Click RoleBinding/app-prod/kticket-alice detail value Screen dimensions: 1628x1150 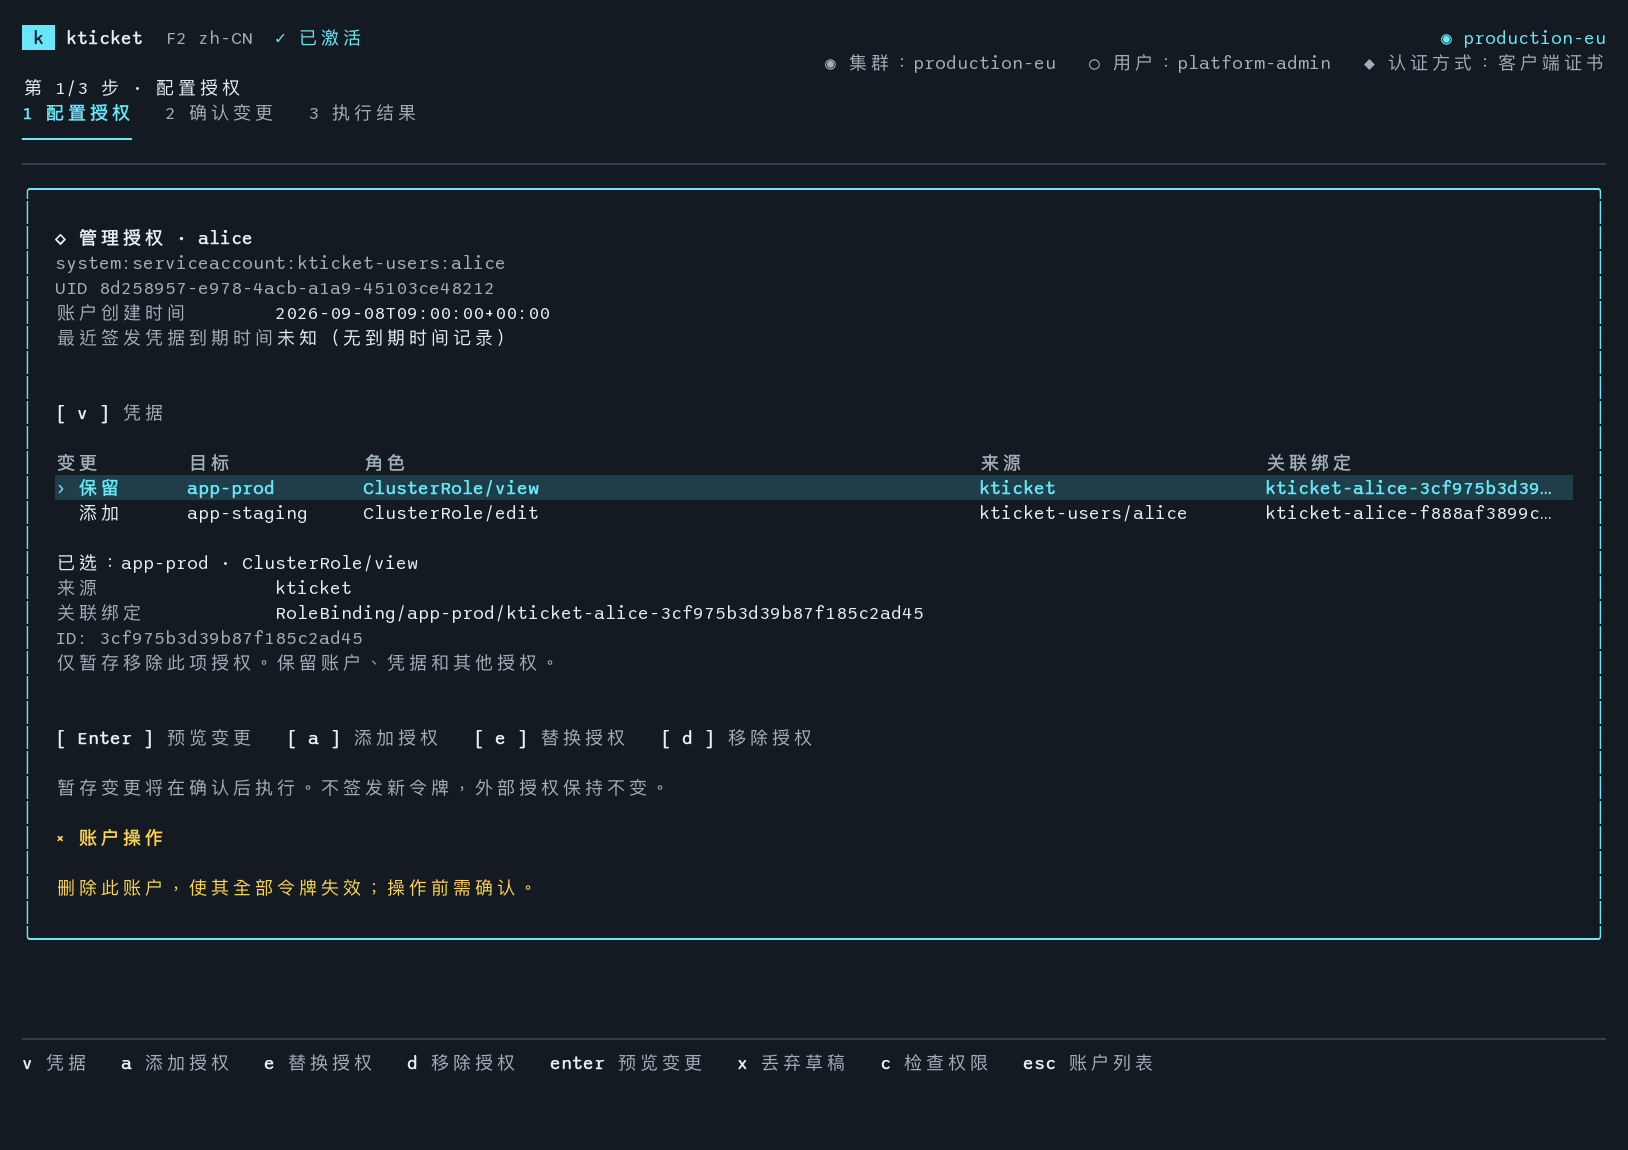click(x=600, y=613)
